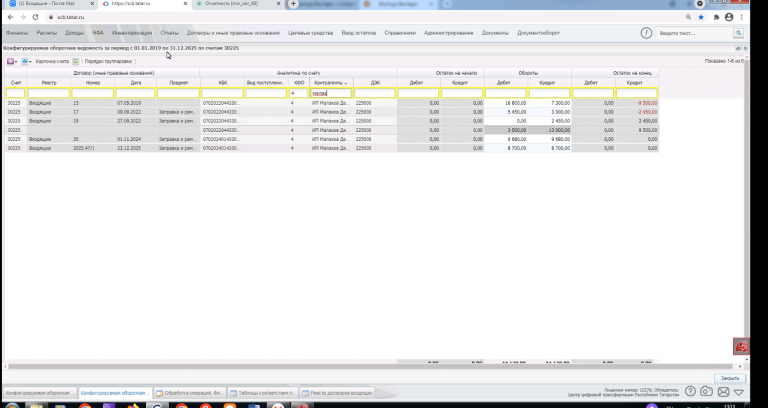Viewport: 768px width, 408px height.
Task: Click turnover debit value 16 800,00
Action: click(x=506, y=103)
